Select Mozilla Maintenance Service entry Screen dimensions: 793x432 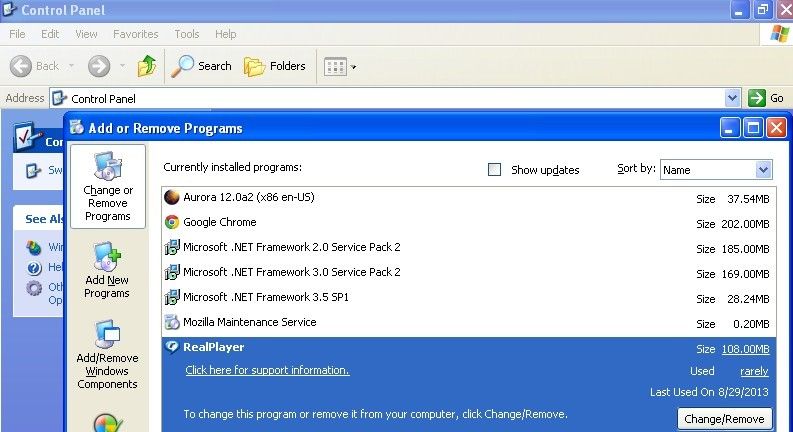click(250, 322)
